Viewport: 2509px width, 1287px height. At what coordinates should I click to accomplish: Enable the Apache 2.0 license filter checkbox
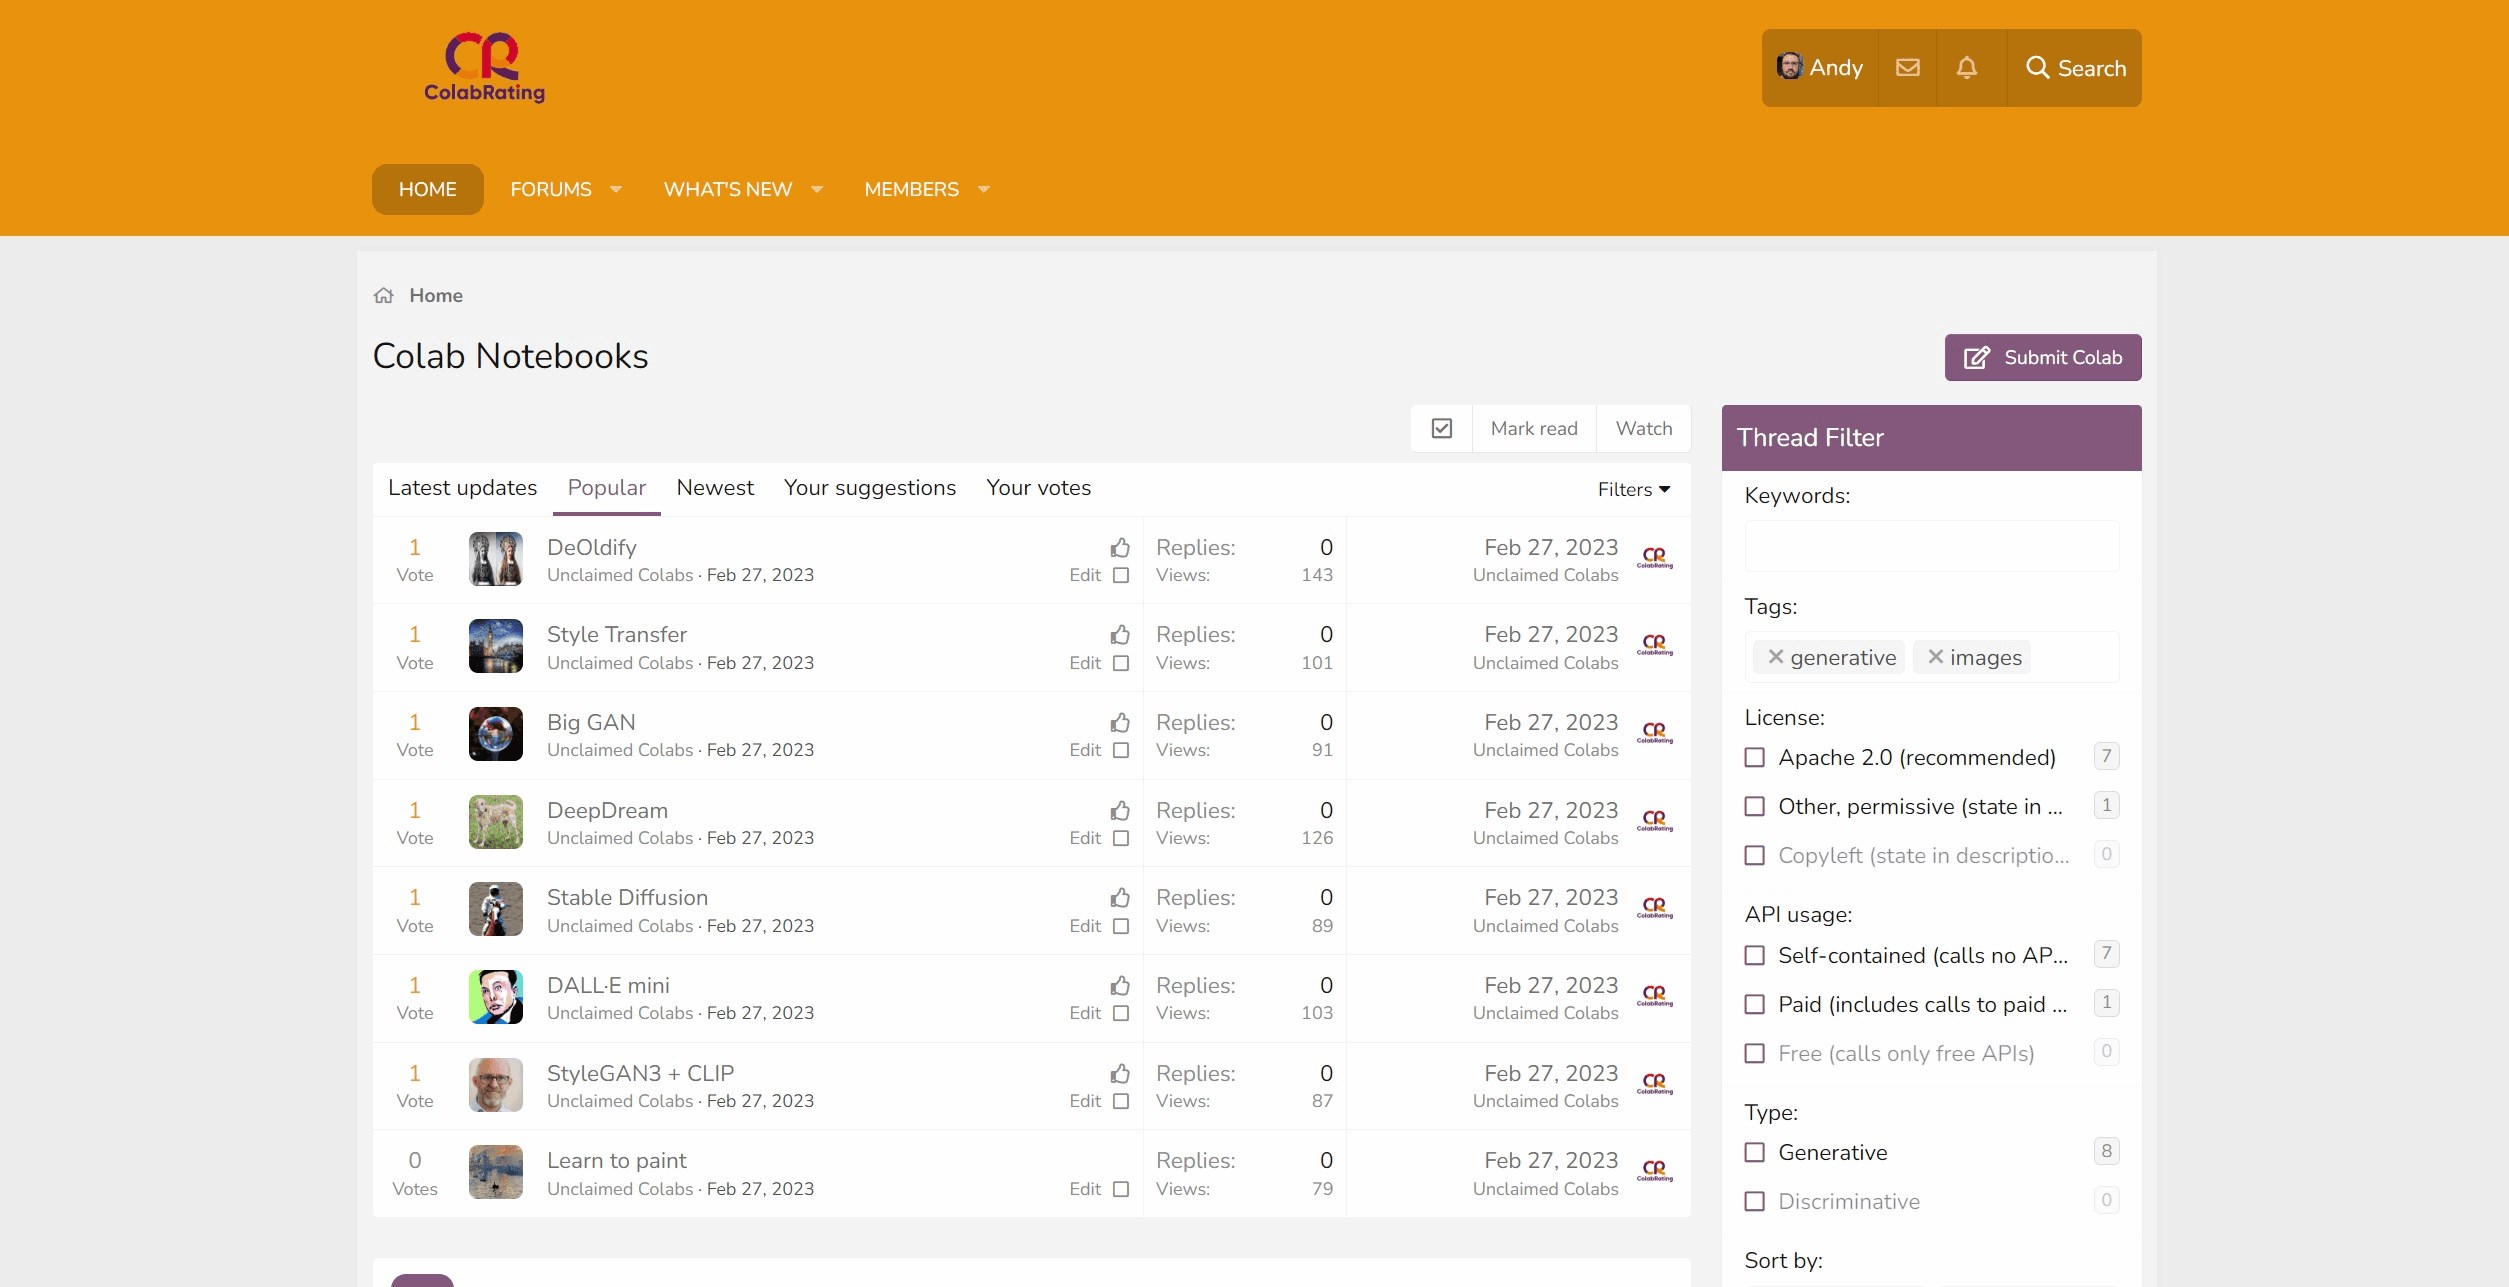[x=1754, y=758]
